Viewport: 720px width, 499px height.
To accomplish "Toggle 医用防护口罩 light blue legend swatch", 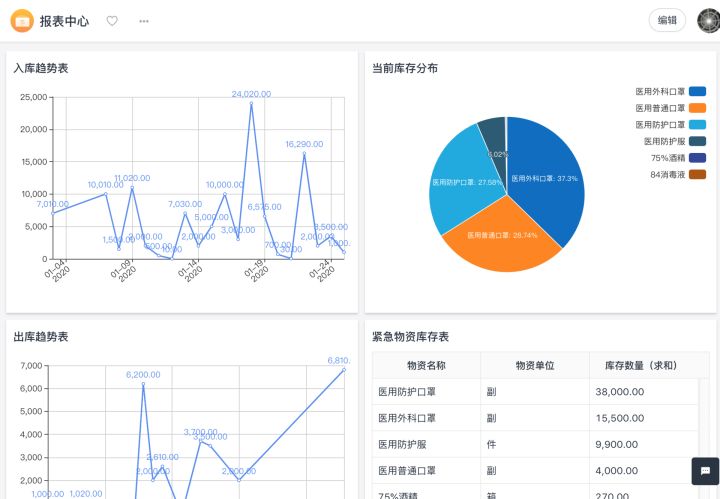I will [x=698, y=124].
